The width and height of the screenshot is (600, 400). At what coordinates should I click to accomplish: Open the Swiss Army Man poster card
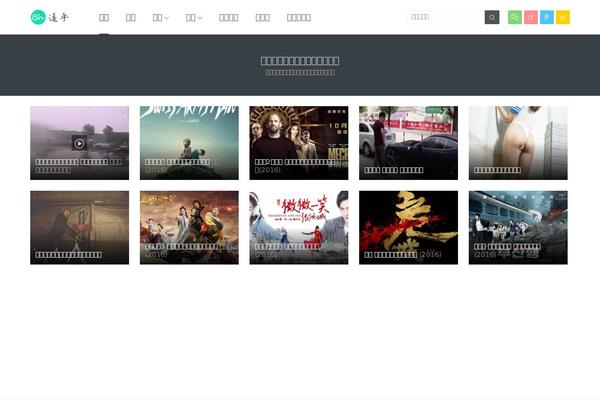[189, 143]
